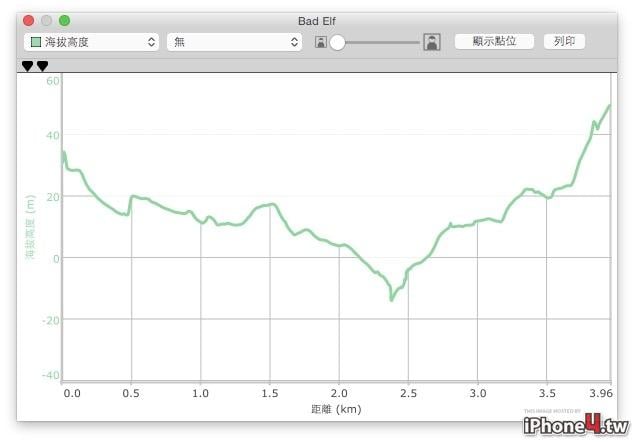Click the Bad Elf window title
The width and height of the screenshot is (634, 442).
(x=317, y=21)
